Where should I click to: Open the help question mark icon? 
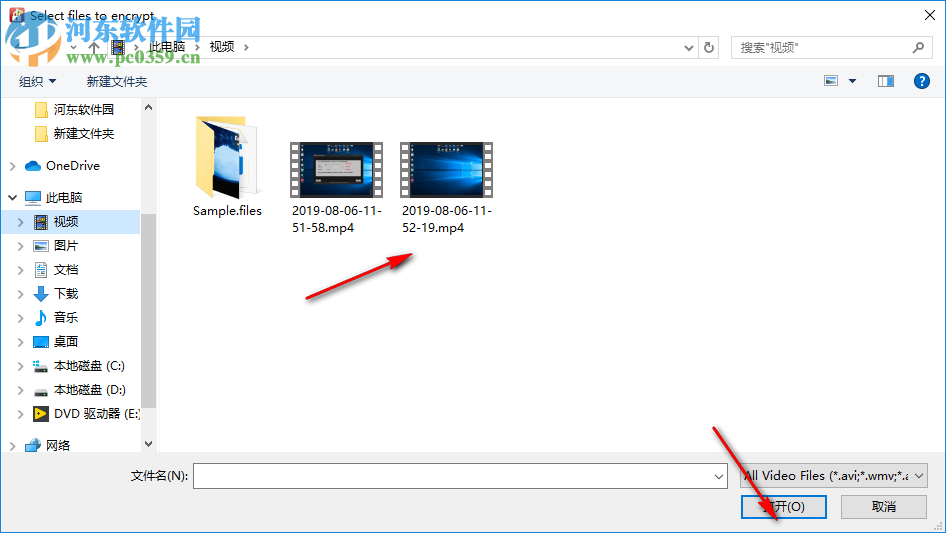click(921, 81)
